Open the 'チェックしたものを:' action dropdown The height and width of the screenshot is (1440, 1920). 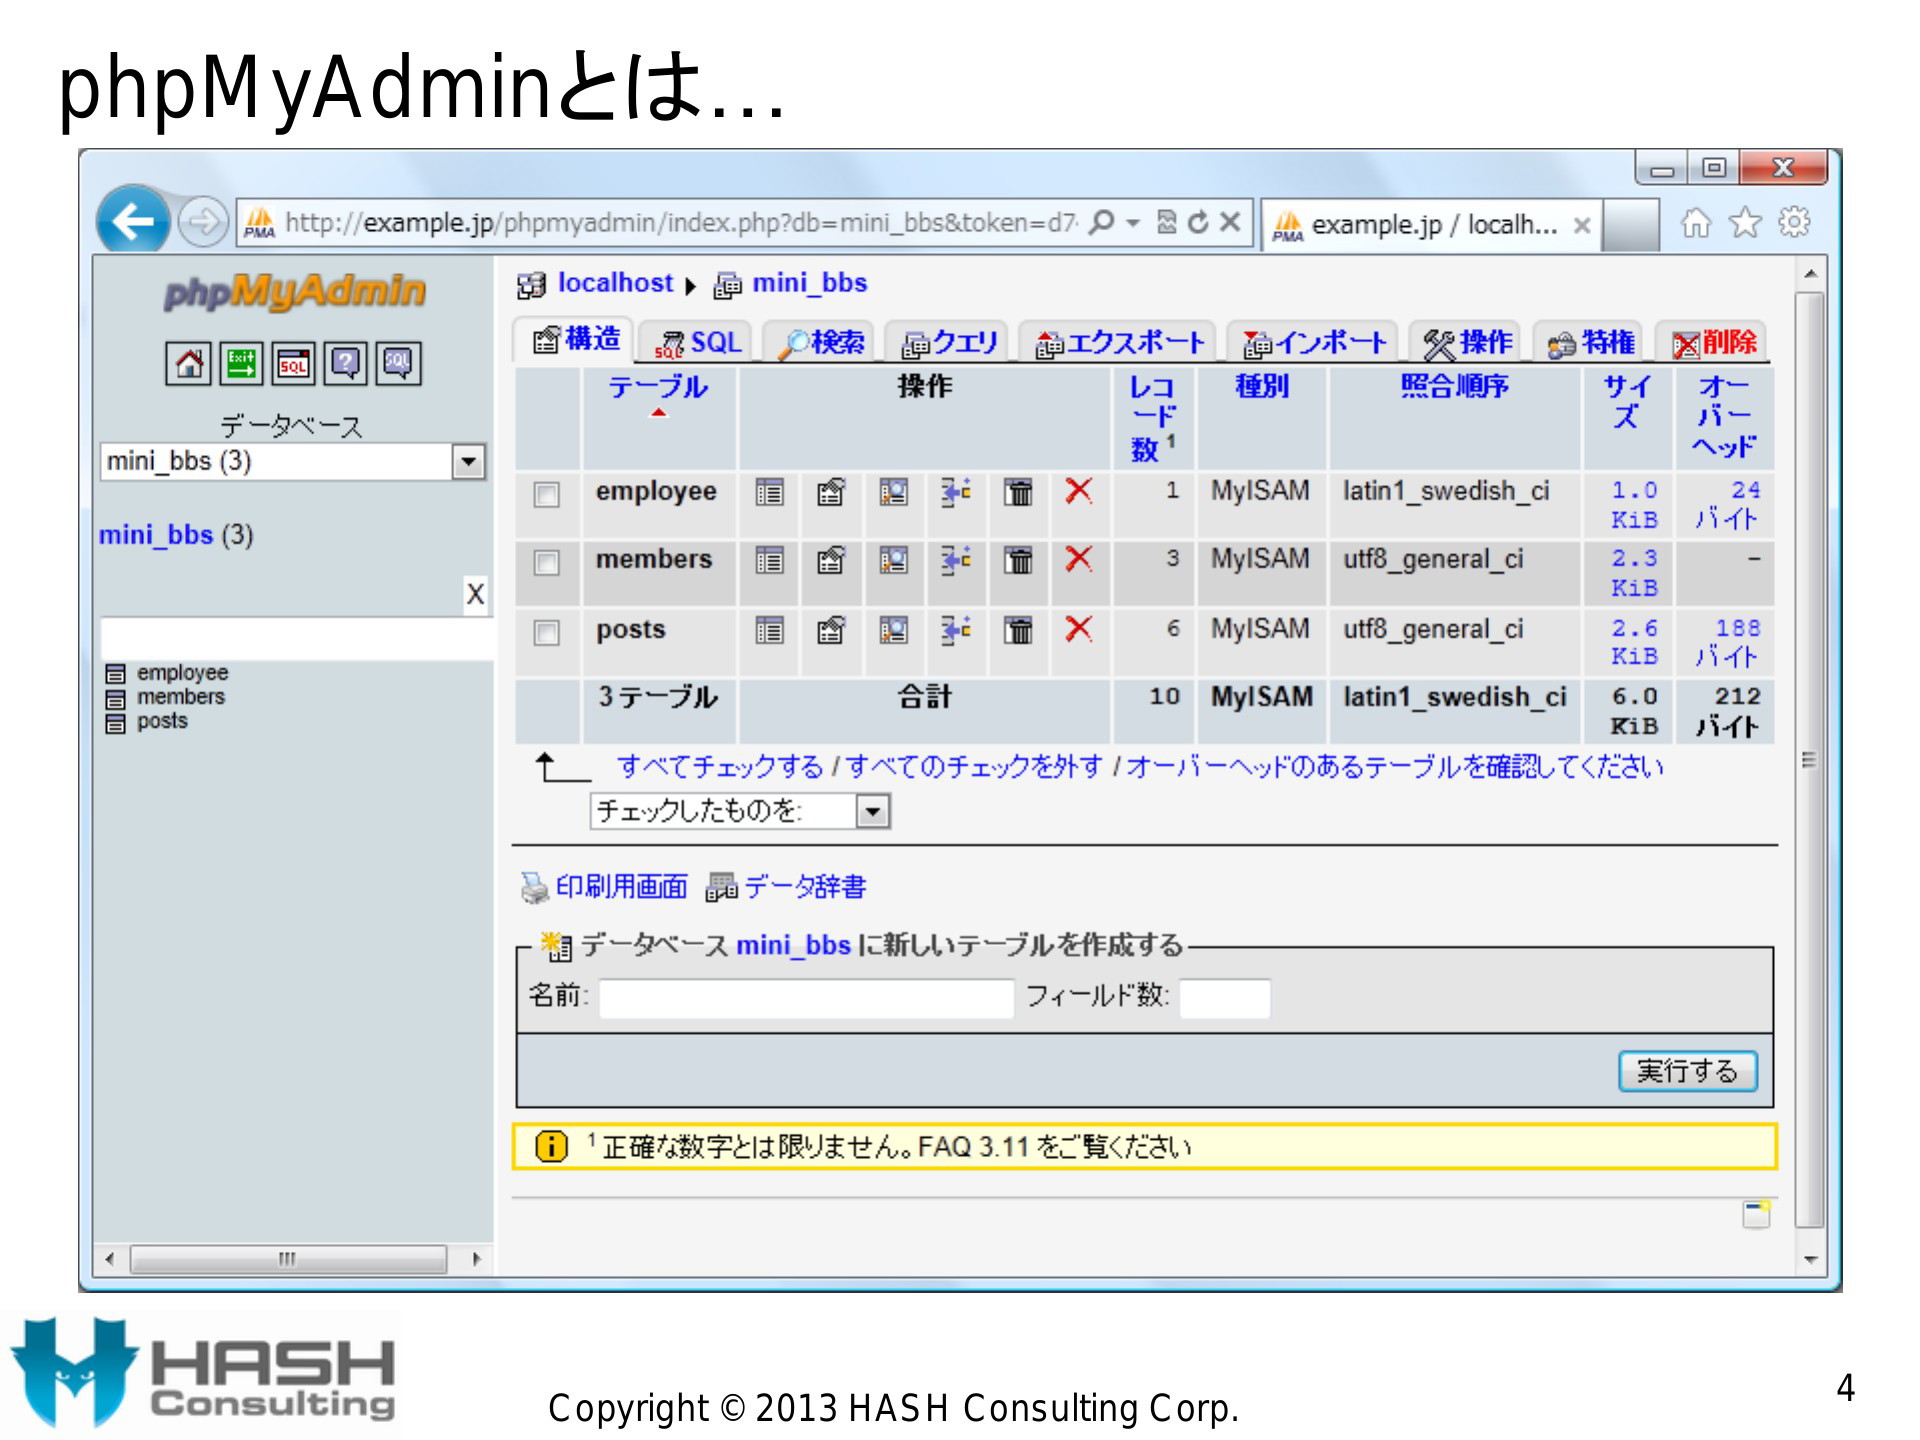tap(740, 810)
